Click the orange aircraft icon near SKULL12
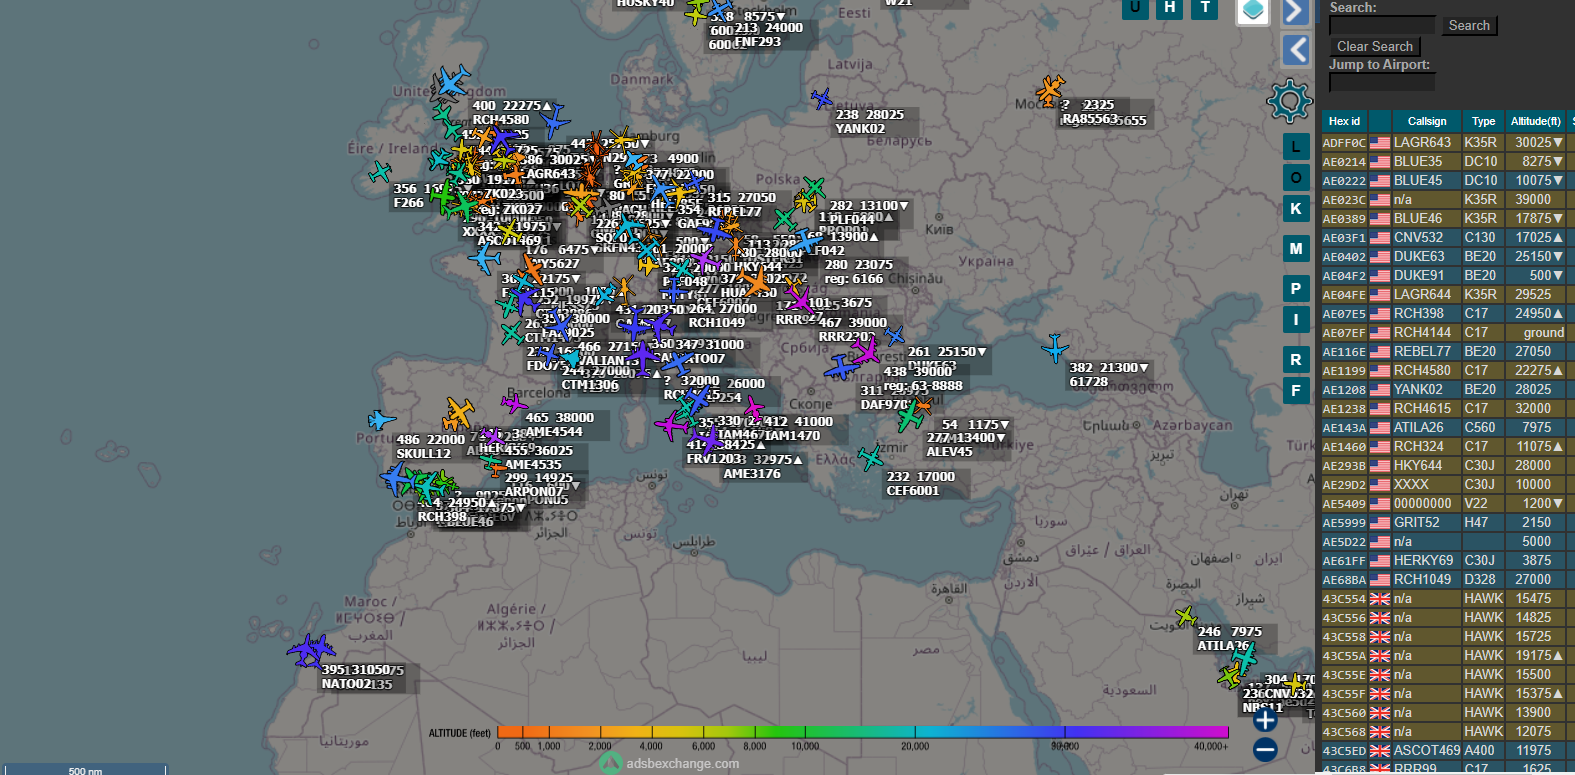 point(459,413)
